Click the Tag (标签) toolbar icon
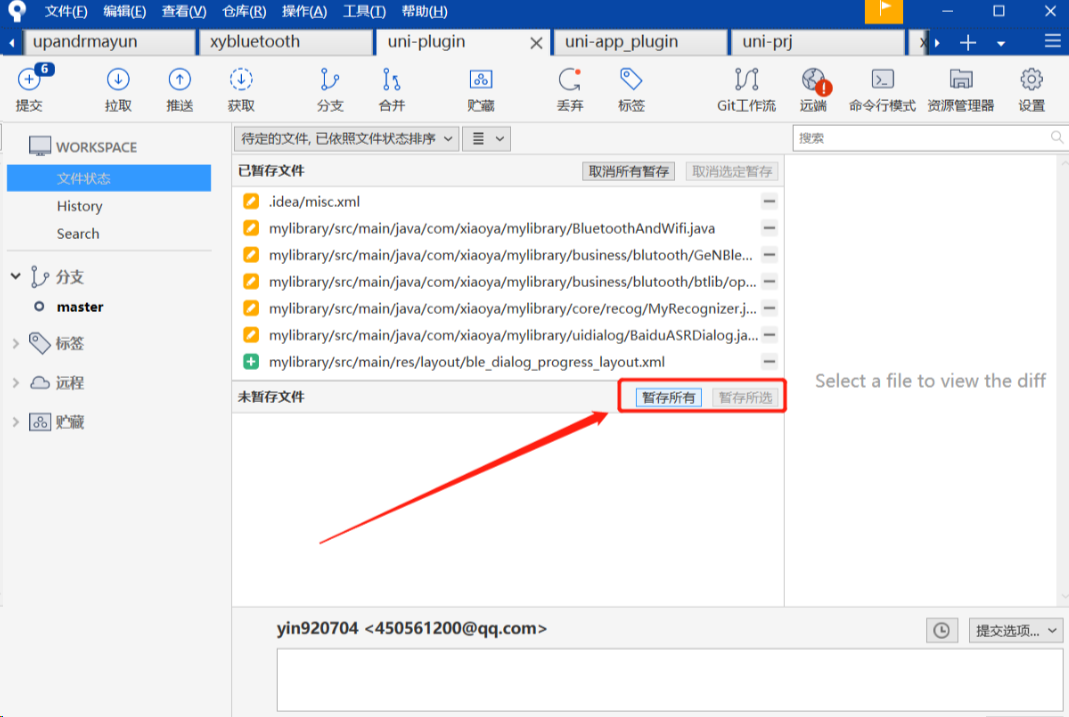 tap(631, 88)
